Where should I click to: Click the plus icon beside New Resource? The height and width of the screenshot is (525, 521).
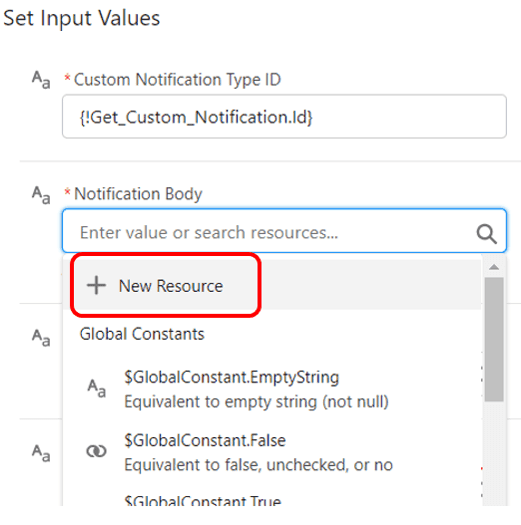coord(96,285)
